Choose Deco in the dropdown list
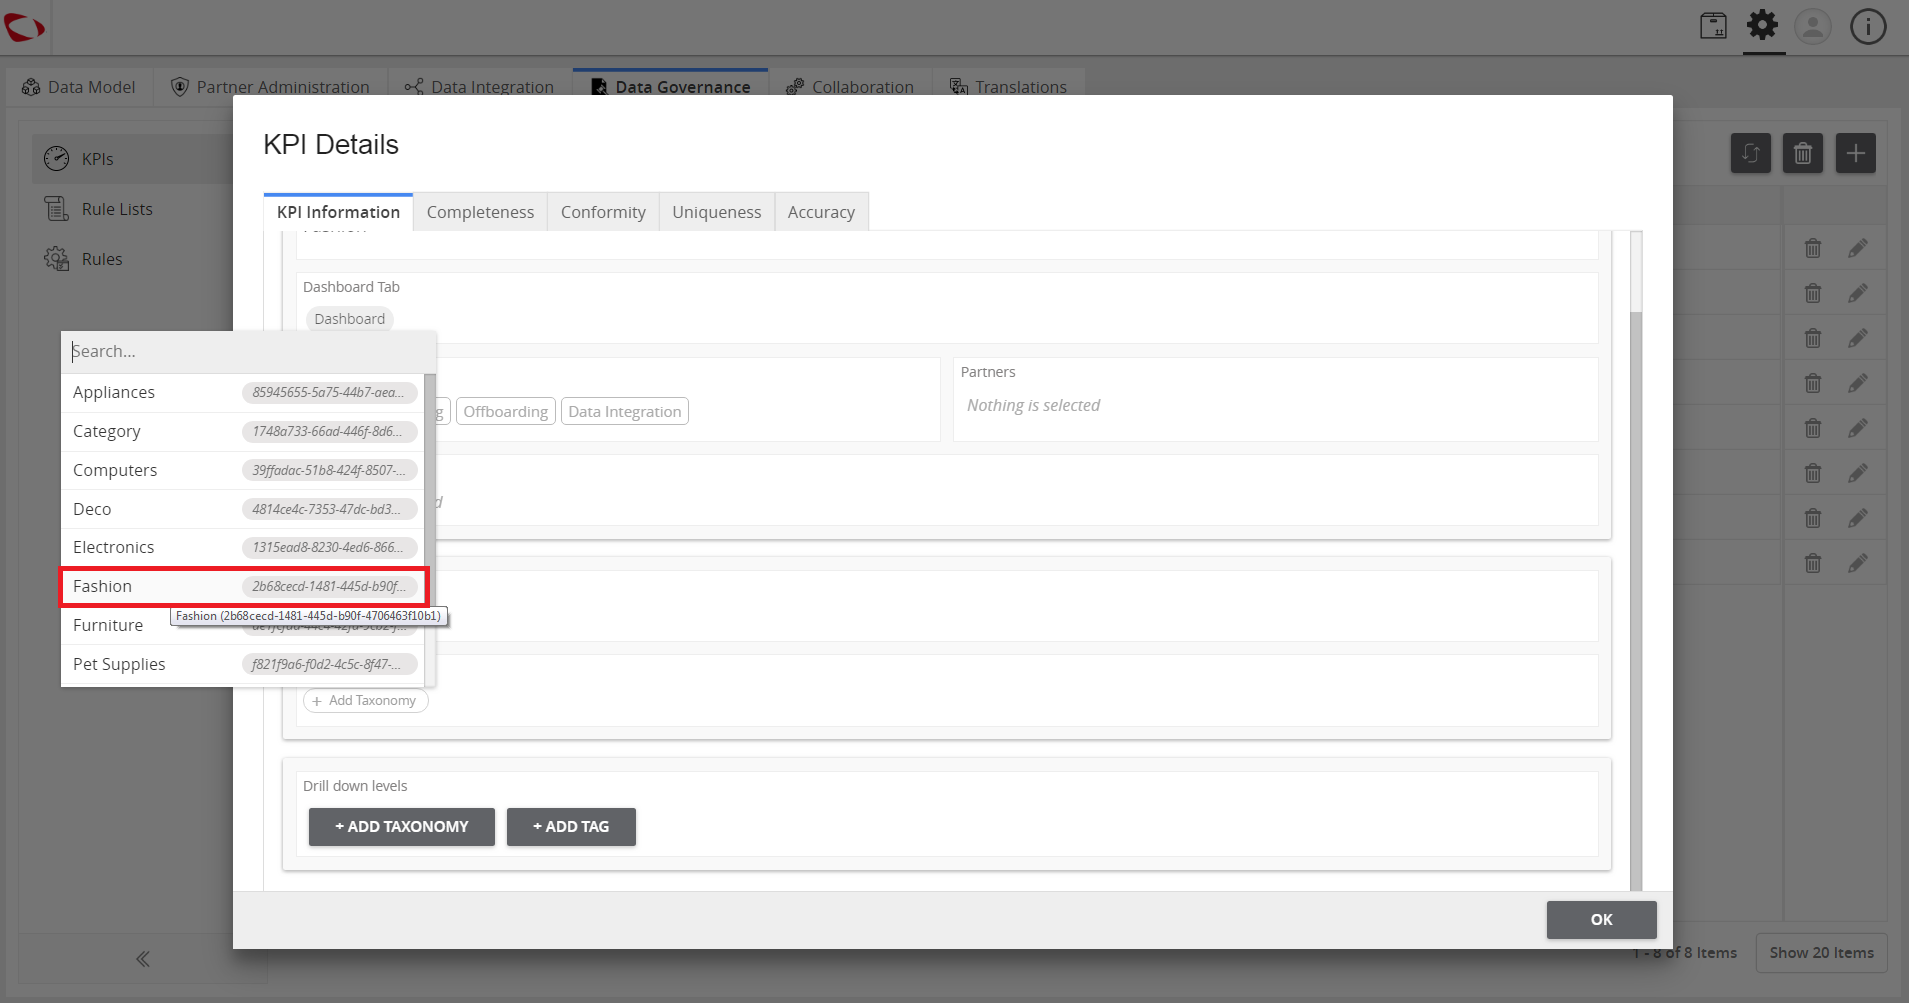The width and height of the screenshot is (1909, 1003). [242, 509]
